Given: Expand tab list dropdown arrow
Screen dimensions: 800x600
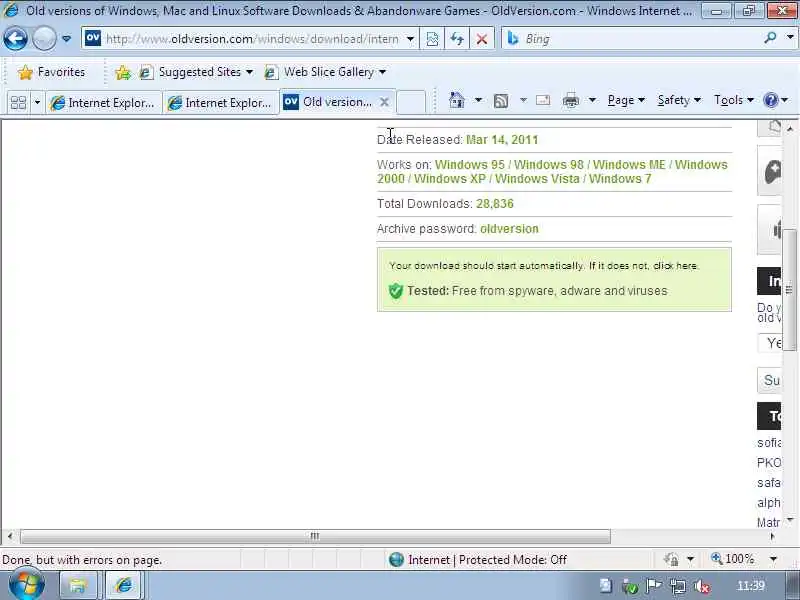Looking at the screenshot, I should 37,103.
